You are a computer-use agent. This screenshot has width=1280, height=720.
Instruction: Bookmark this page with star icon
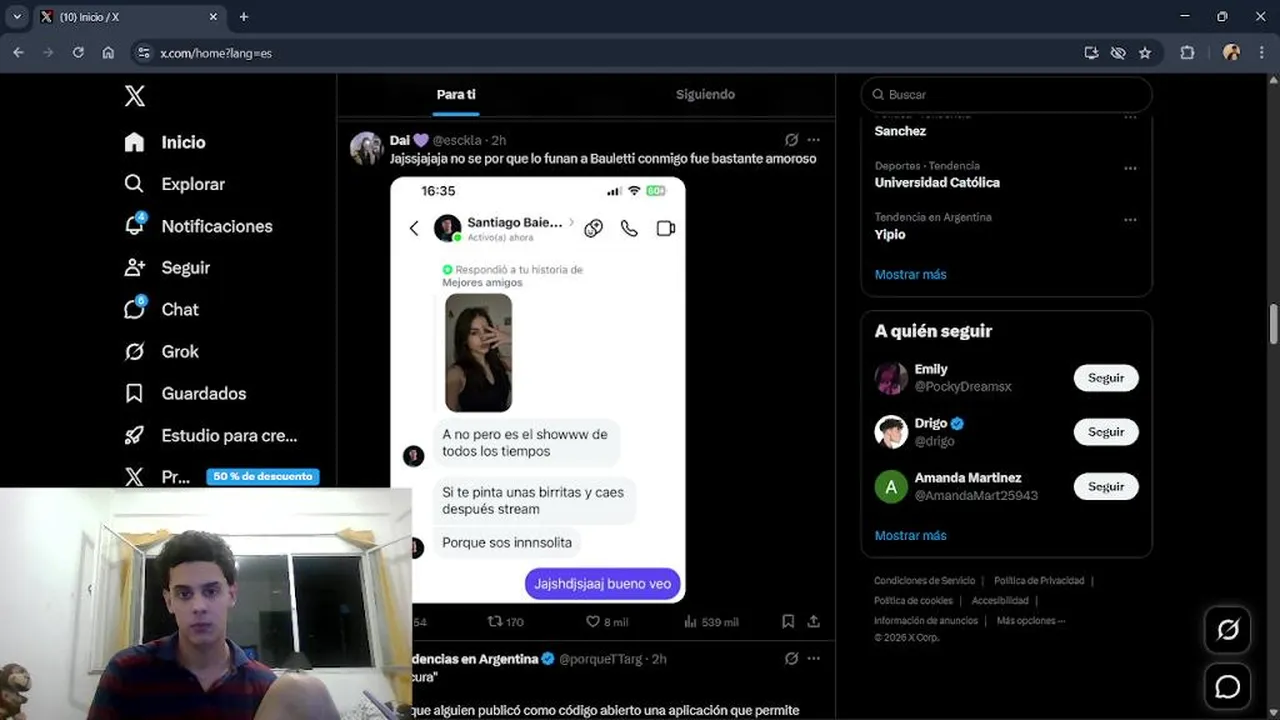click(x=1145, y=53)
